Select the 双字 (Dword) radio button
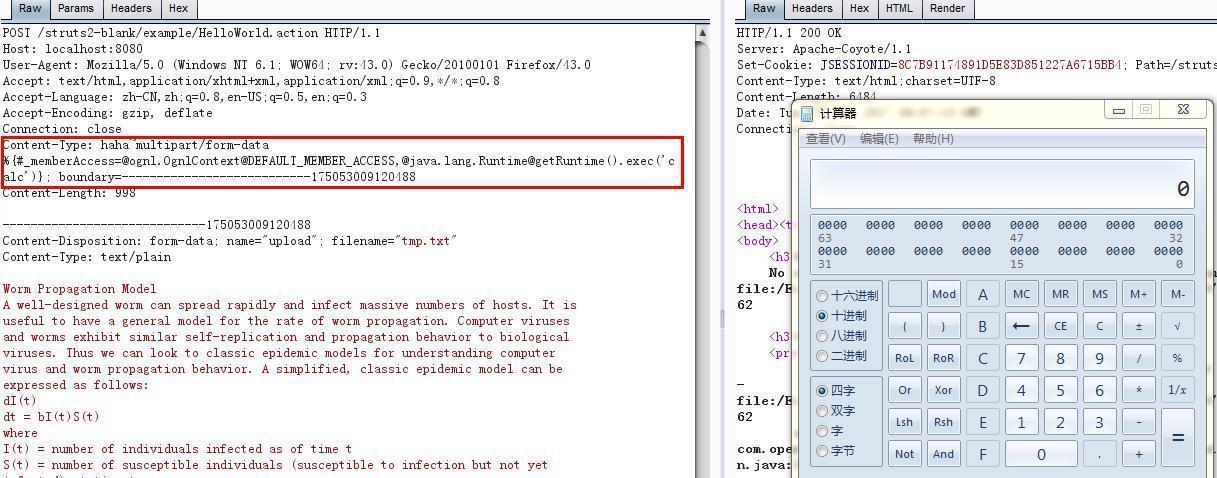The image size is (1217, 478). pyautogui.click(x=823, y=411)
